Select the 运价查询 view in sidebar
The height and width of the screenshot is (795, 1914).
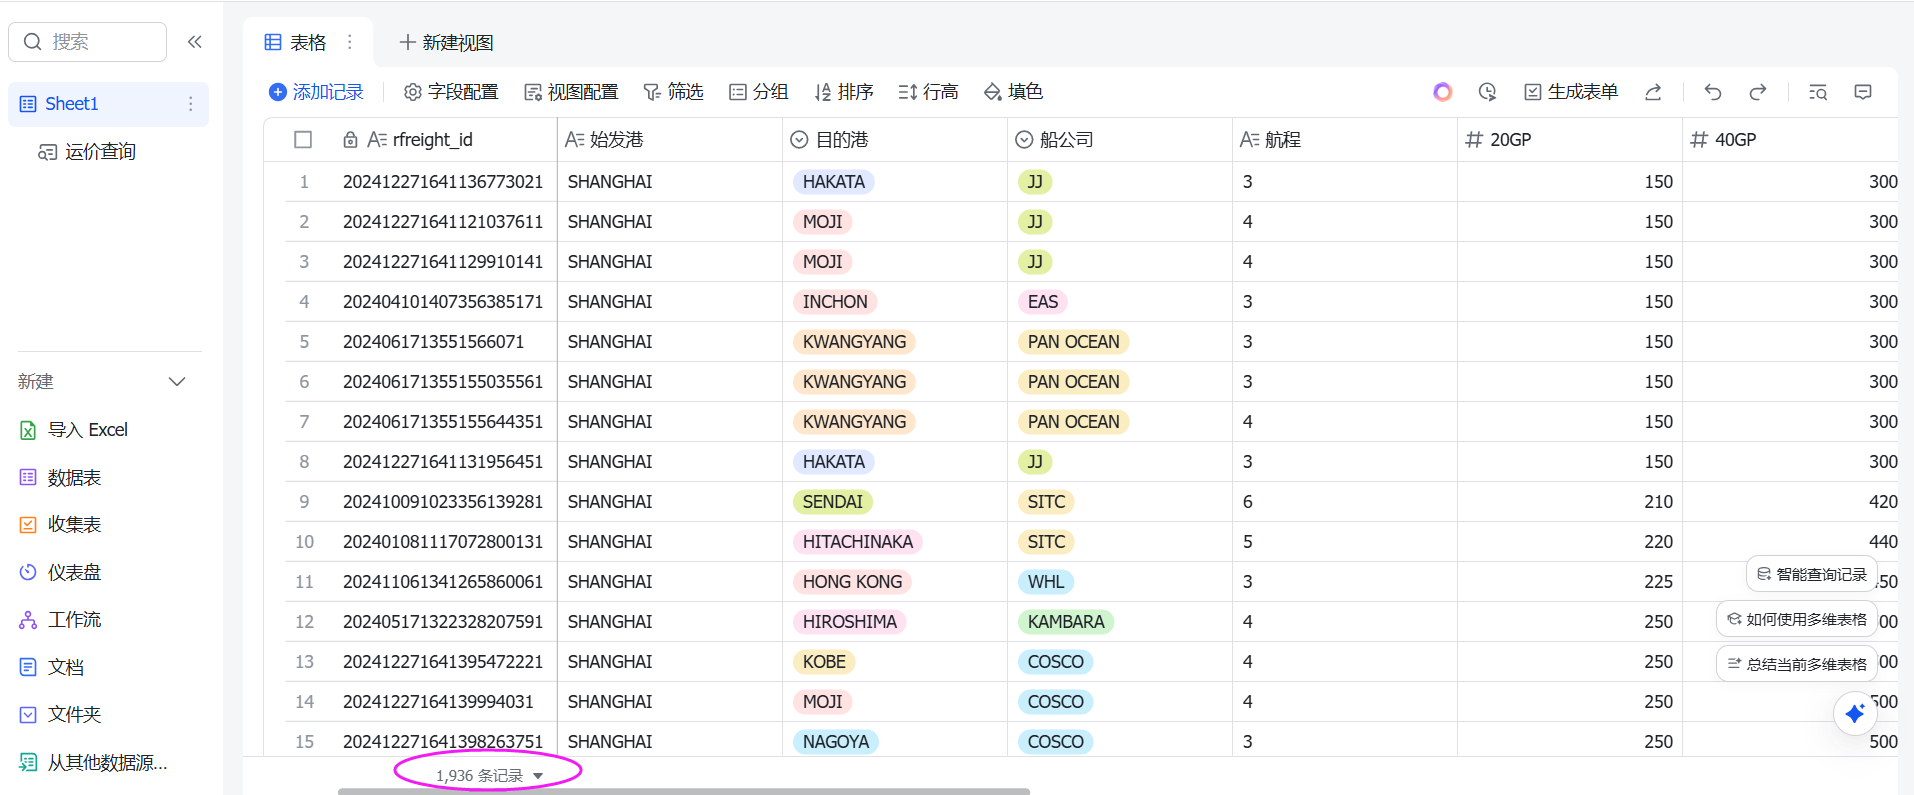coord(100,152)
